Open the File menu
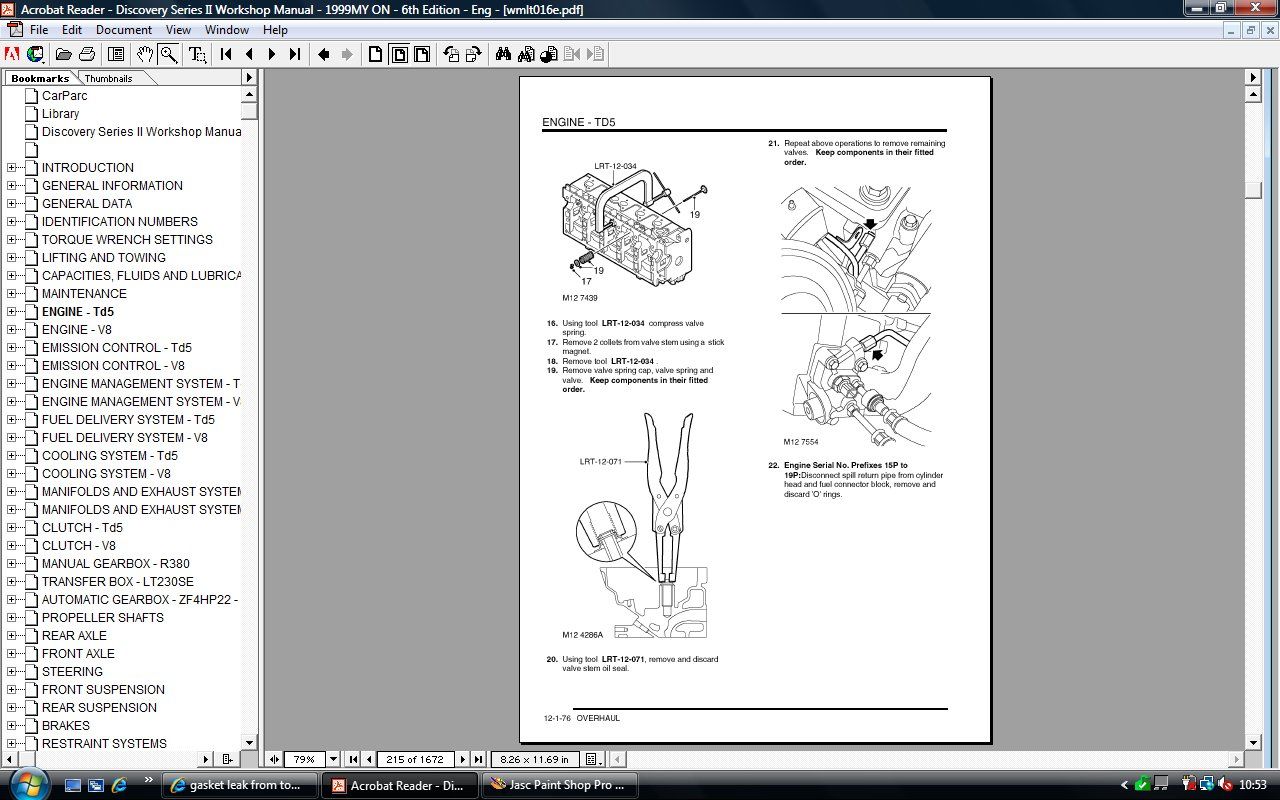This screenshot has width=1280, height=800. pos(38,30)
